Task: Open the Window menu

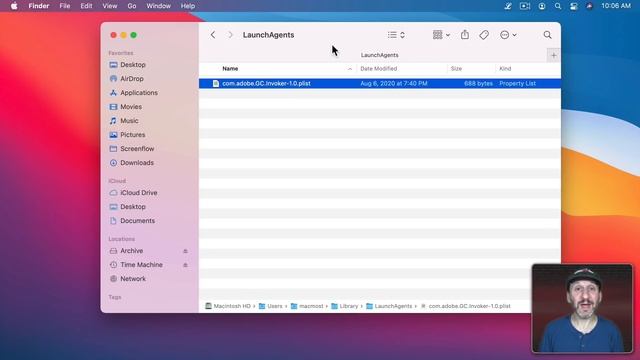Action: click(x=158, y=6)
